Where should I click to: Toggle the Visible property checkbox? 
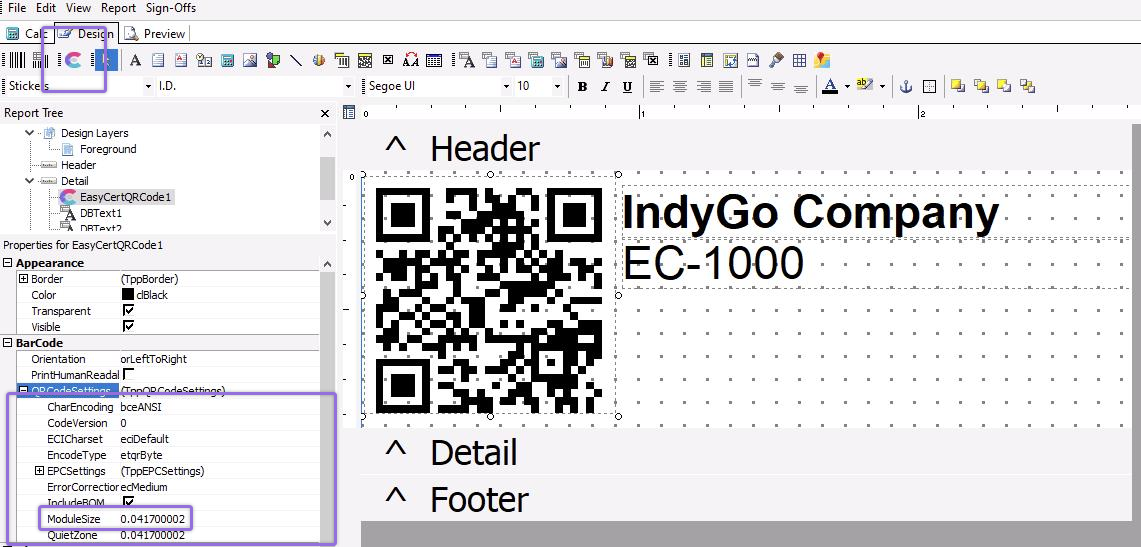click(128, 327)
